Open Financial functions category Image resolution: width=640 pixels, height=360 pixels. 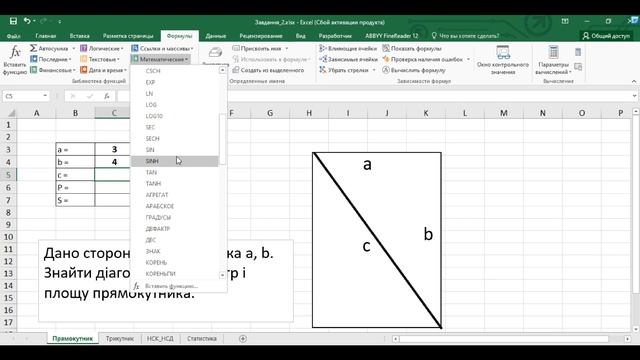tap(53, 70)
